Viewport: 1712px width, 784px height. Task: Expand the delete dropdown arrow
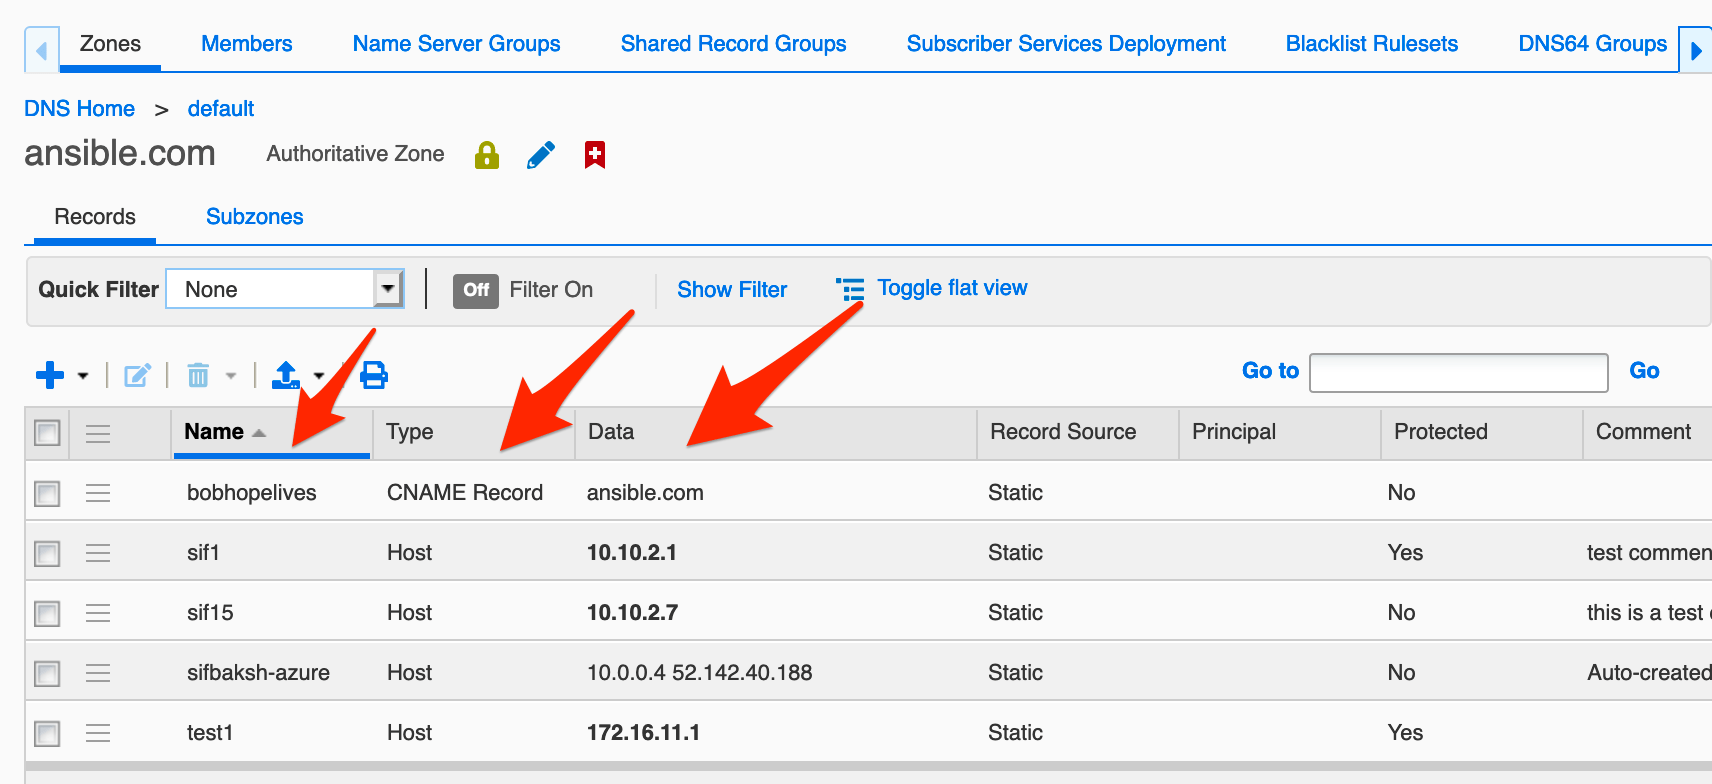click(231, 376)
